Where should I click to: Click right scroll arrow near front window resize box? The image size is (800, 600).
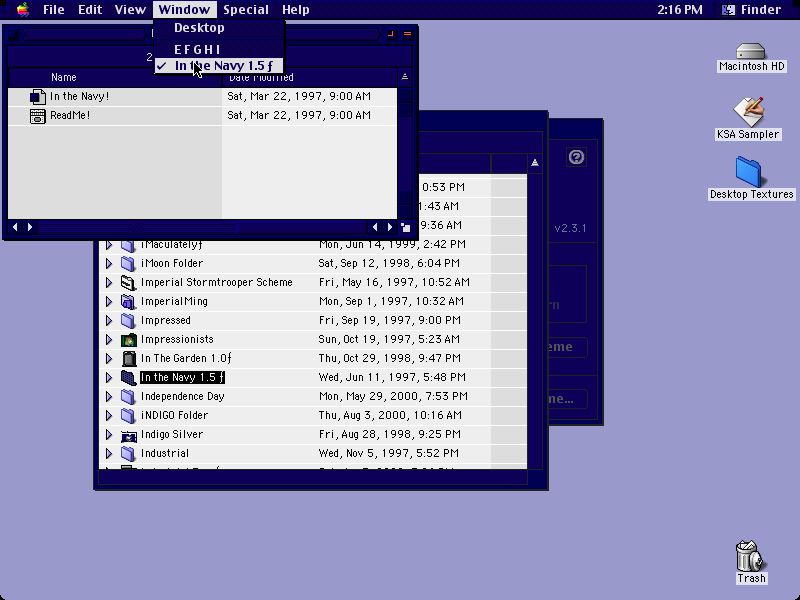pos(390,227)
